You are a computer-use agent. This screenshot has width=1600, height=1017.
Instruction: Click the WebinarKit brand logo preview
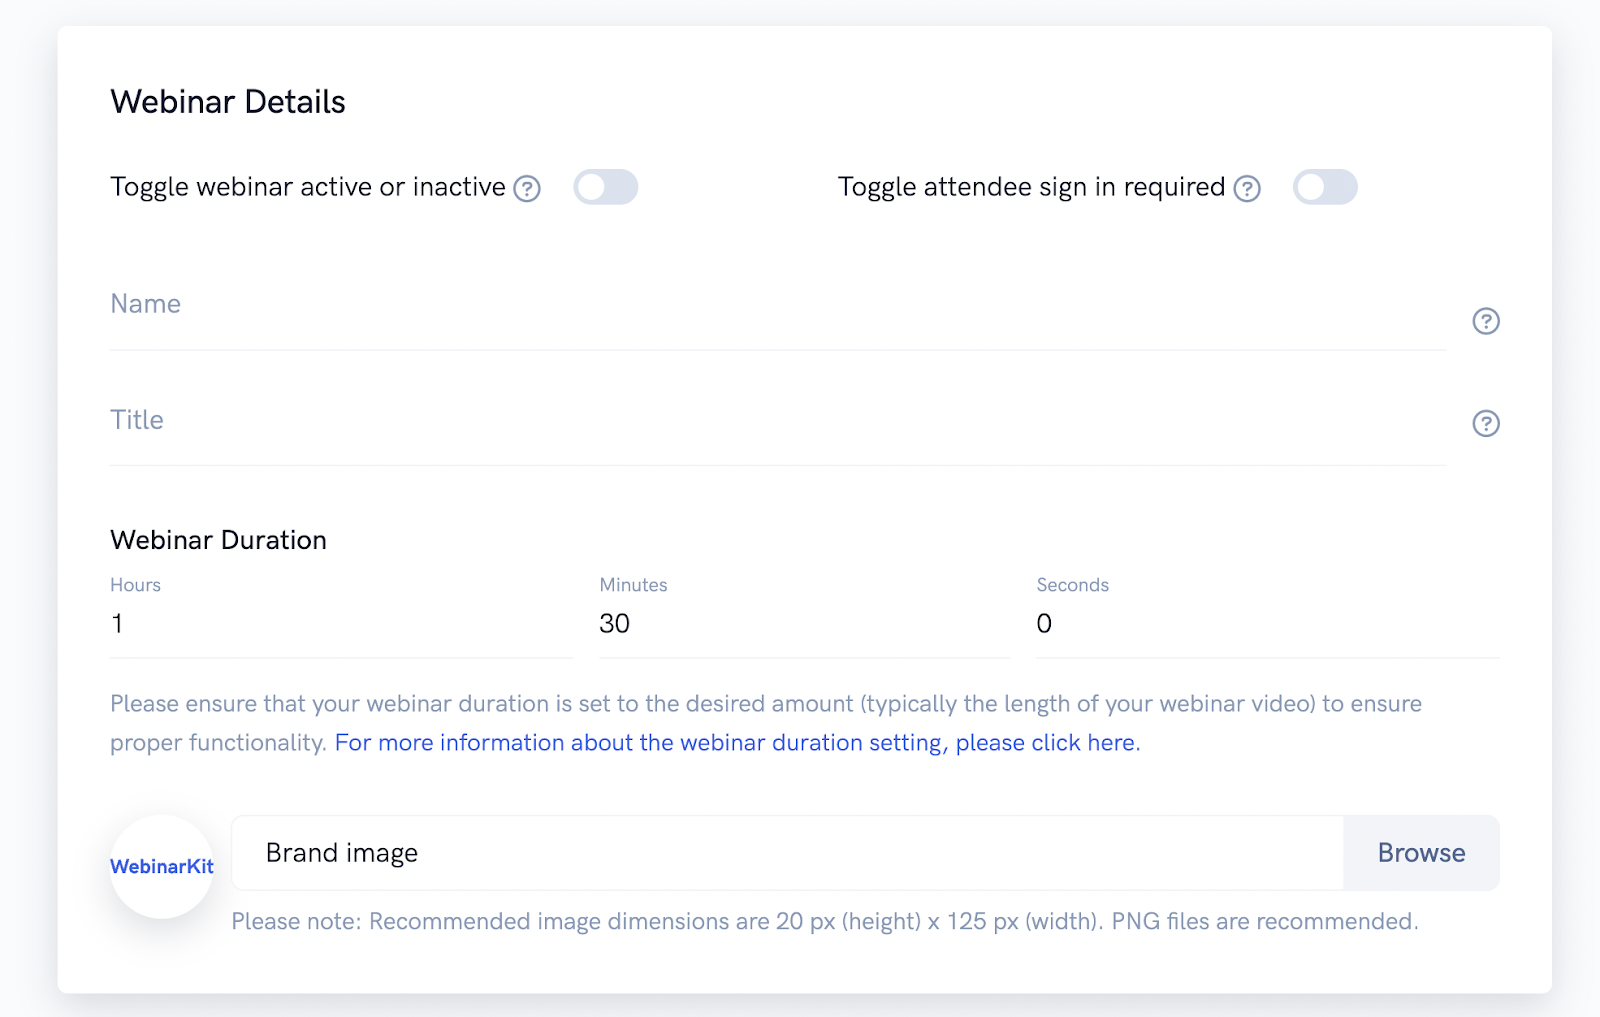click(x=162, y=867)
